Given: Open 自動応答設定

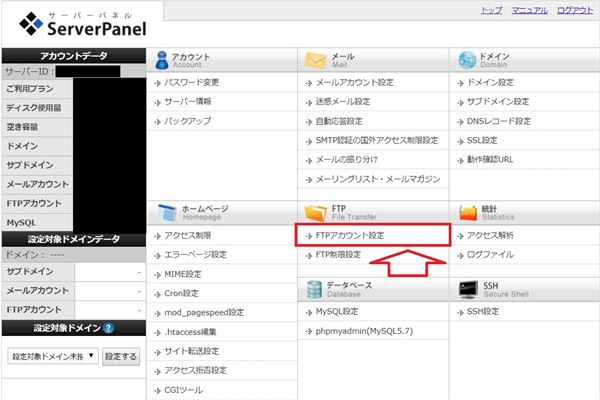Looking at the screenshot, I should pos(339,121).
